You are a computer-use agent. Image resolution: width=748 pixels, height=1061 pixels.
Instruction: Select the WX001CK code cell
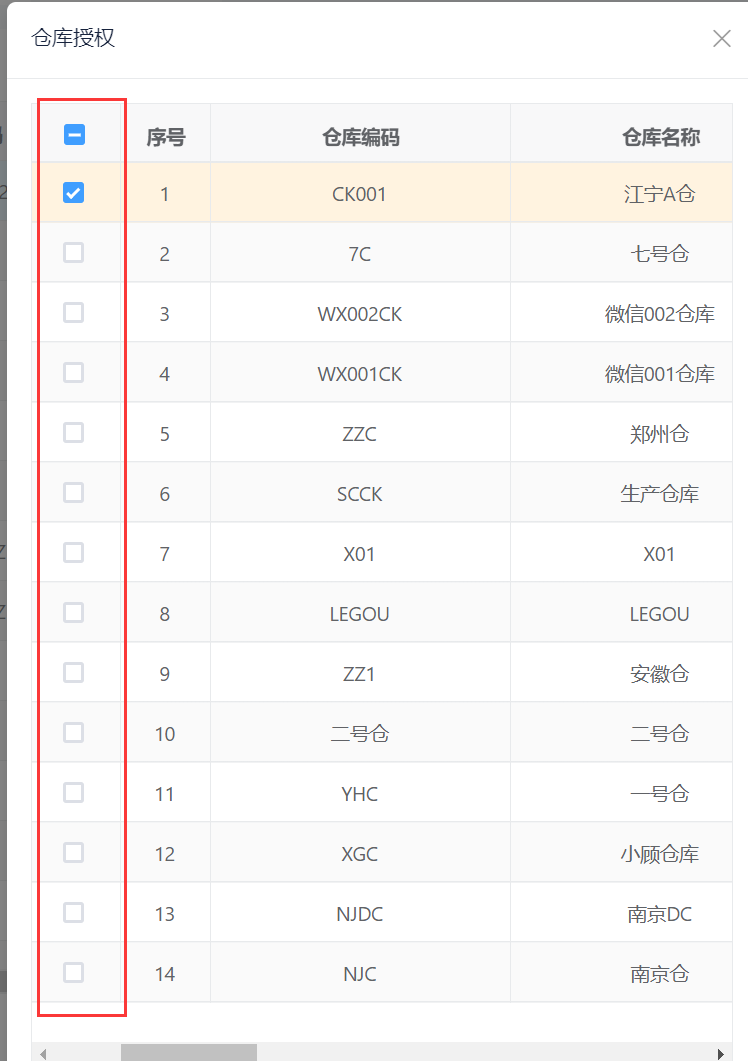coord(359,374)
